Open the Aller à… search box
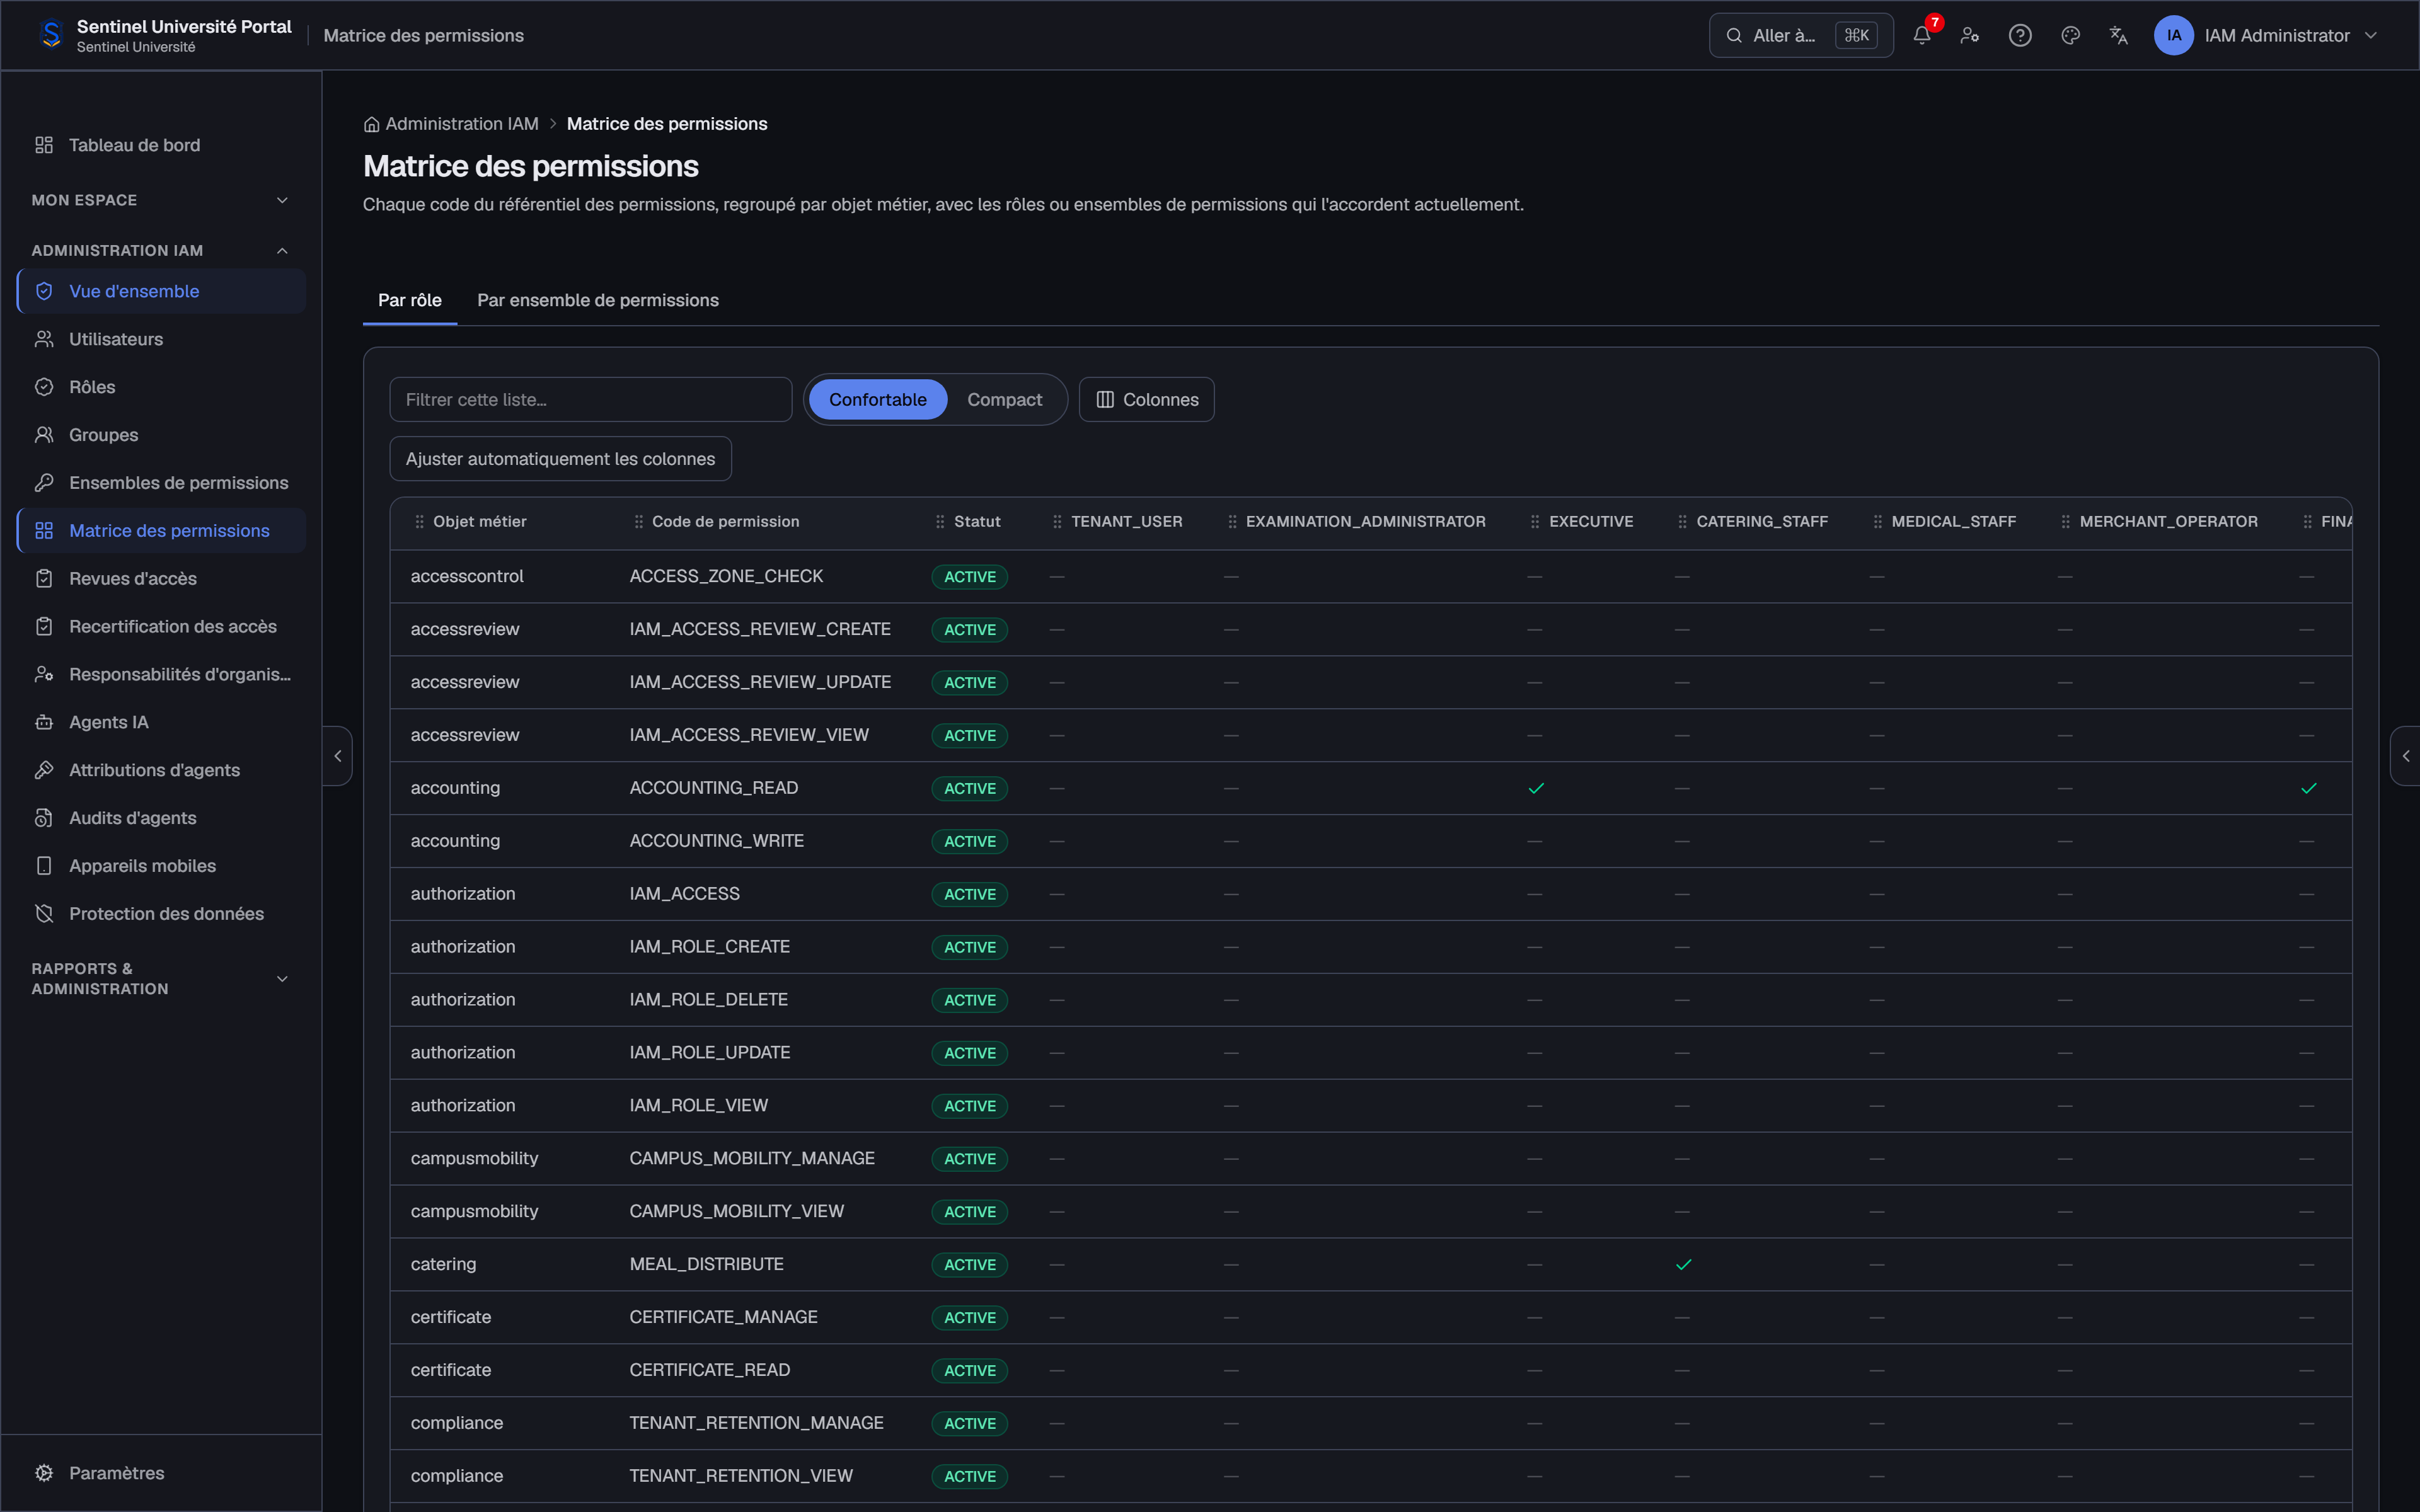Viewport: 2420px width, 1512px height. click(1800, 35)
